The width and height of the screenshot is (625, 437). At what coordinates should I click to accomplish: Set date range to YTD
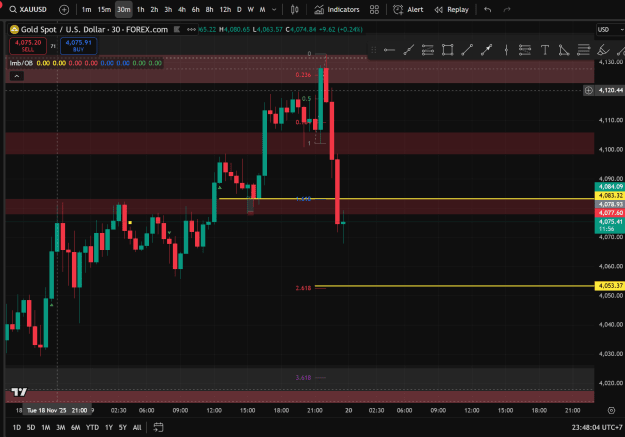click(x=92, y=427)
